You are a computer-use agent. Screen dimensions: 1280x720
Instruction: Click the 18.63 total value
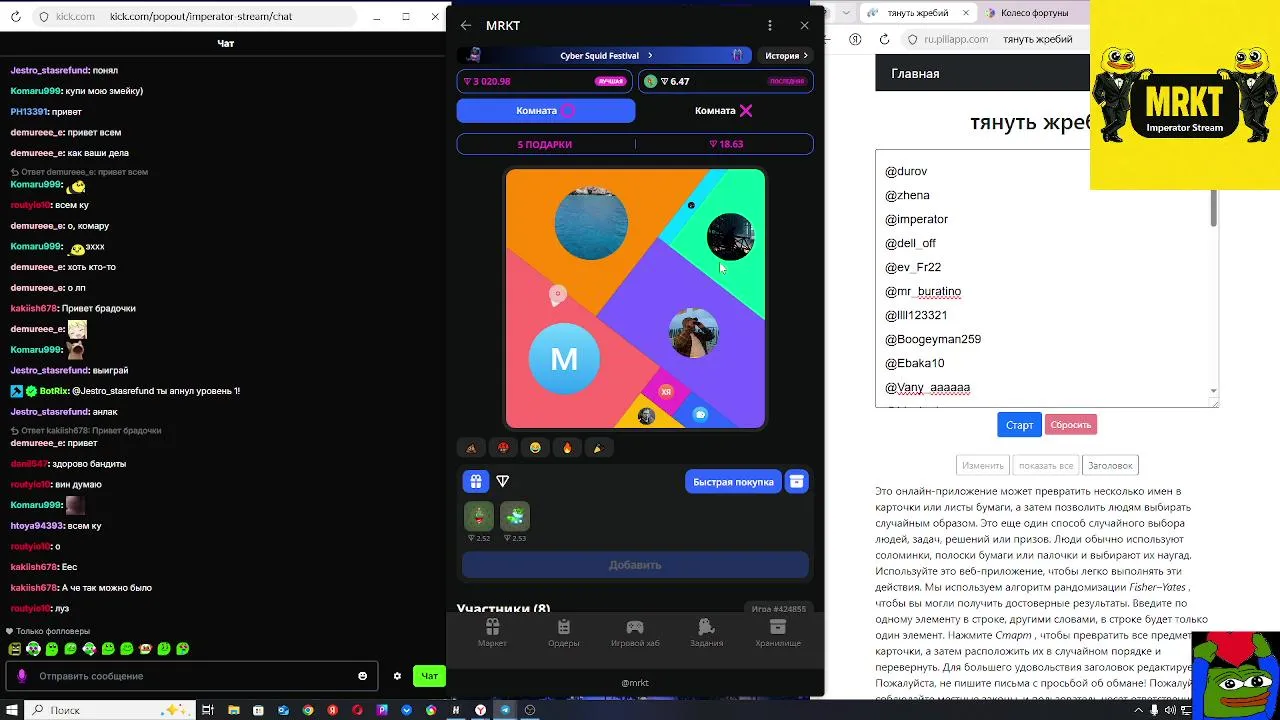point(726,144)
